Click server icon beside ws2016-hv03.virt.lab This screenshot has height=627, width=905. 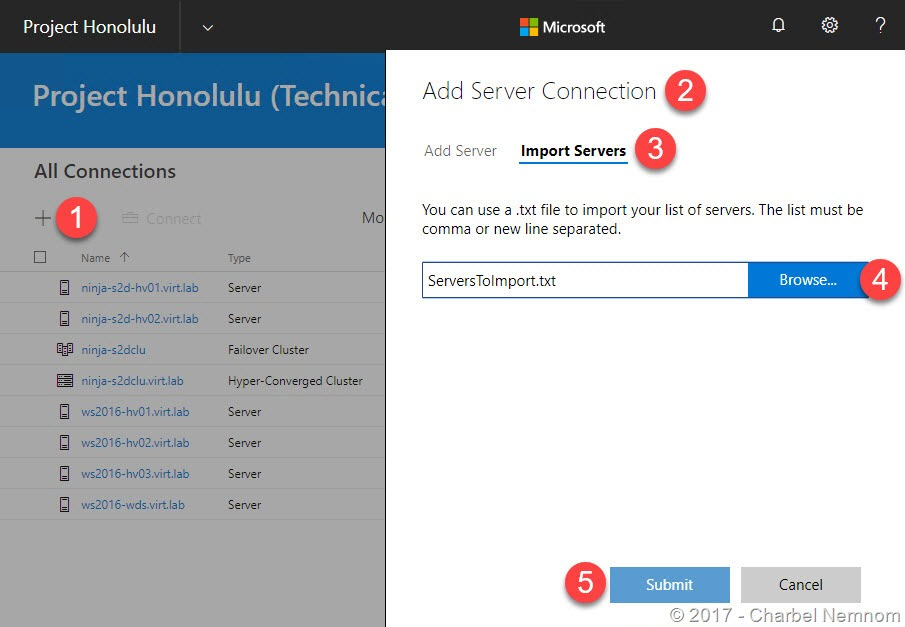(x=65, y=473)
